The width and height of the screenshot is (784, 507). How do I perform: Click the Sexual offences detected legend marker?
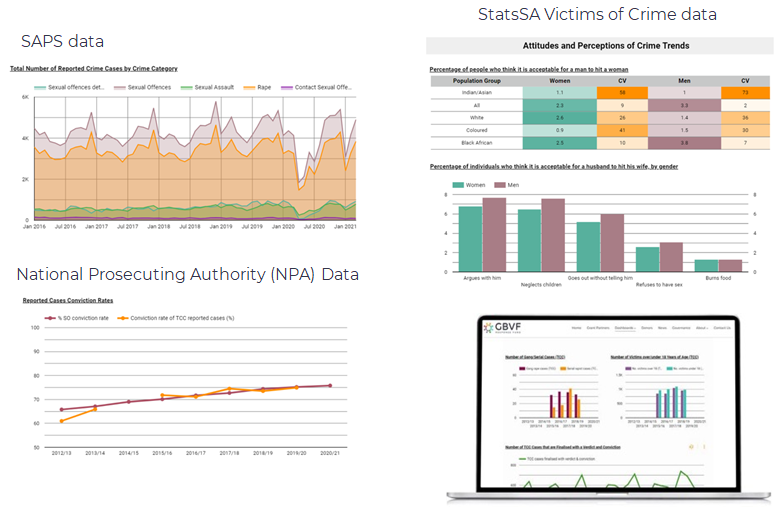point(40,88)
